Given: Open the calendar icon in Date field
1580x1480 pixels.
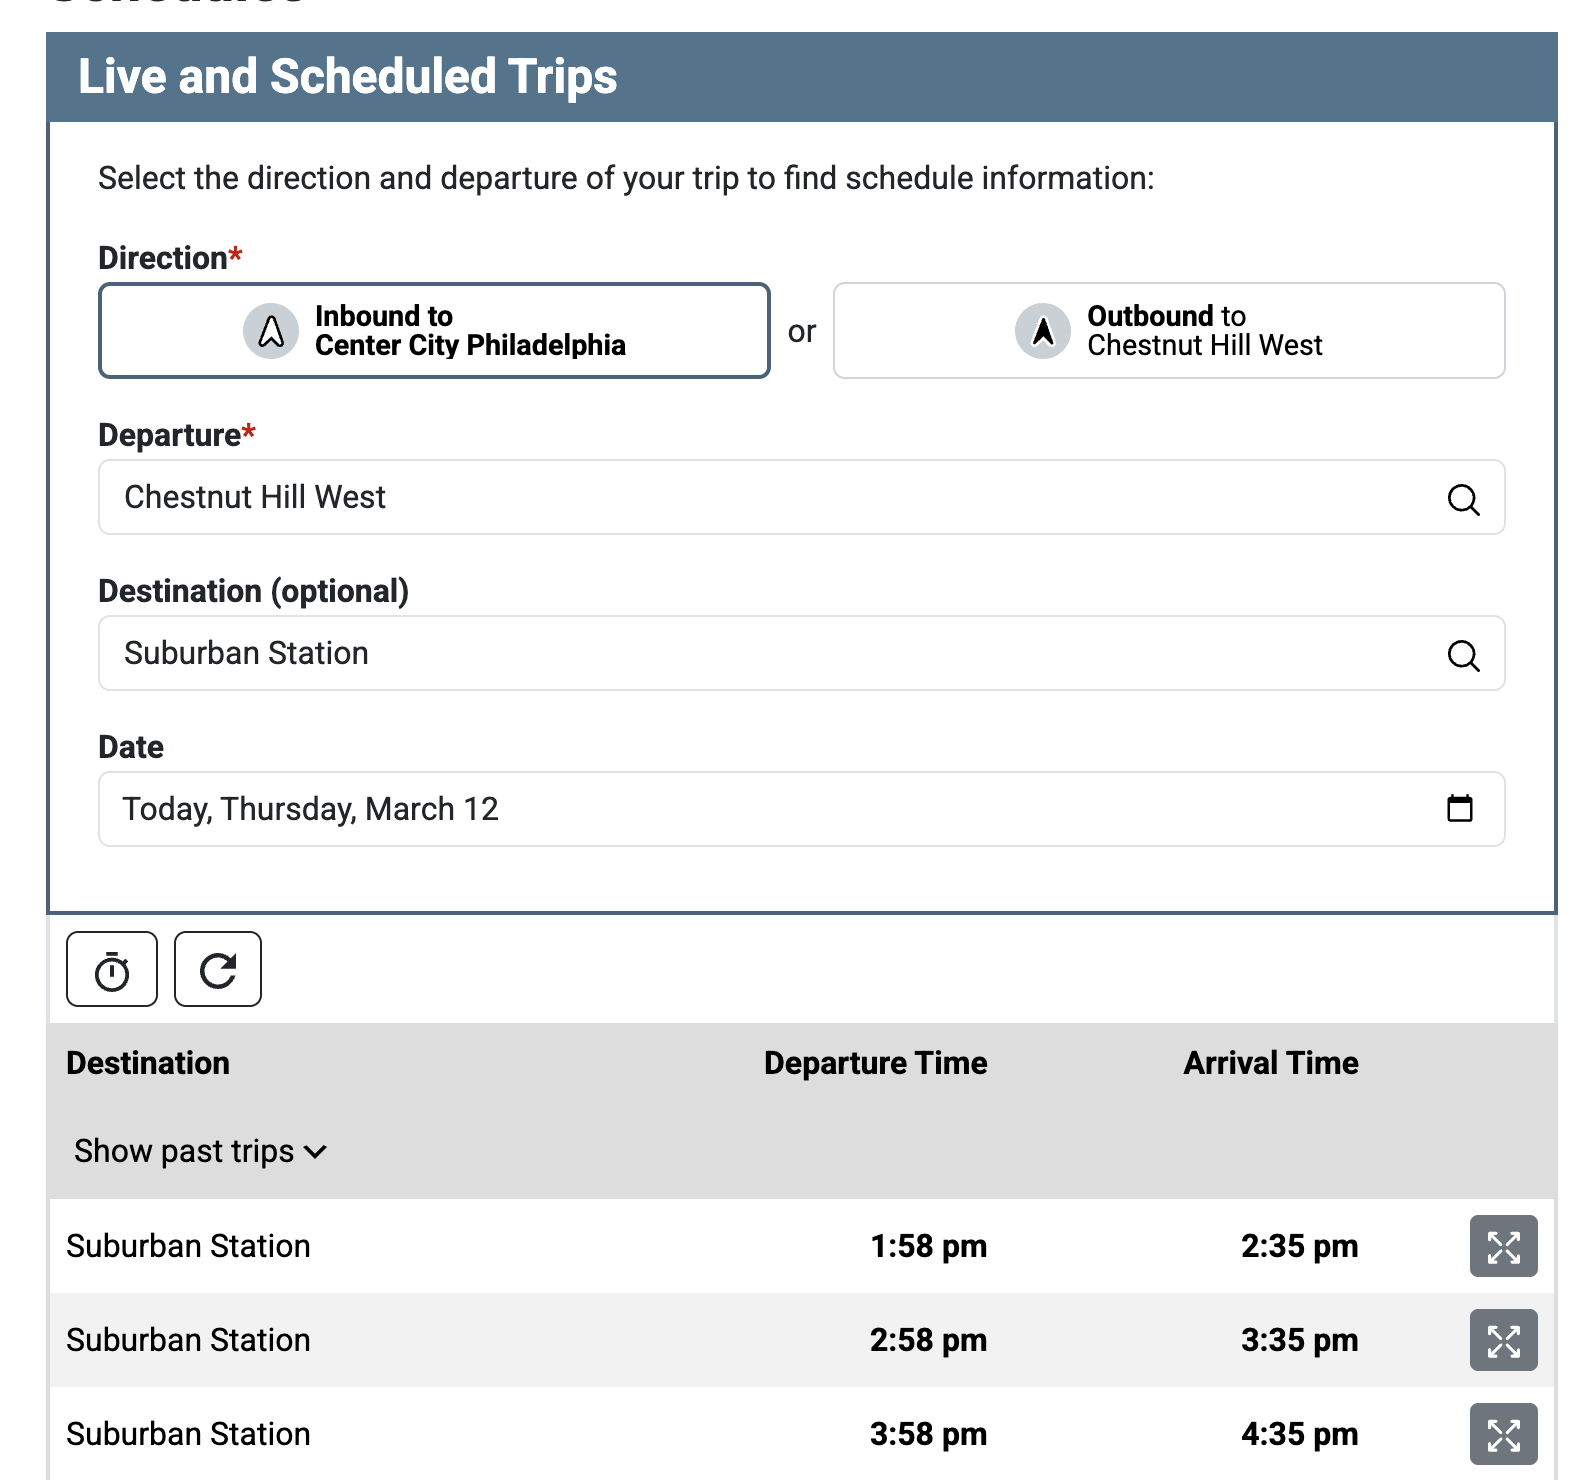Looking at the screenshot, I should click(1460, 808).
